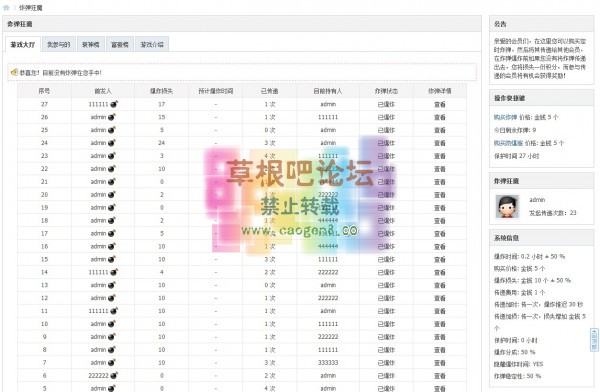The image size is (600, 392).
Task: Click the bomb icon in row 25
Action: coord(111,130)
